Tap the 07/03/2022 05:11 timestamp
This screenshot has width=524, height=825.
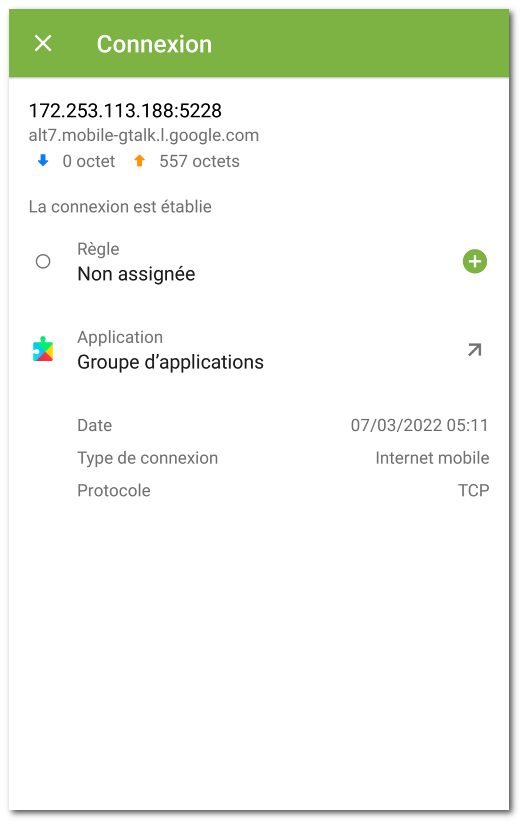(x=420, y=425)
